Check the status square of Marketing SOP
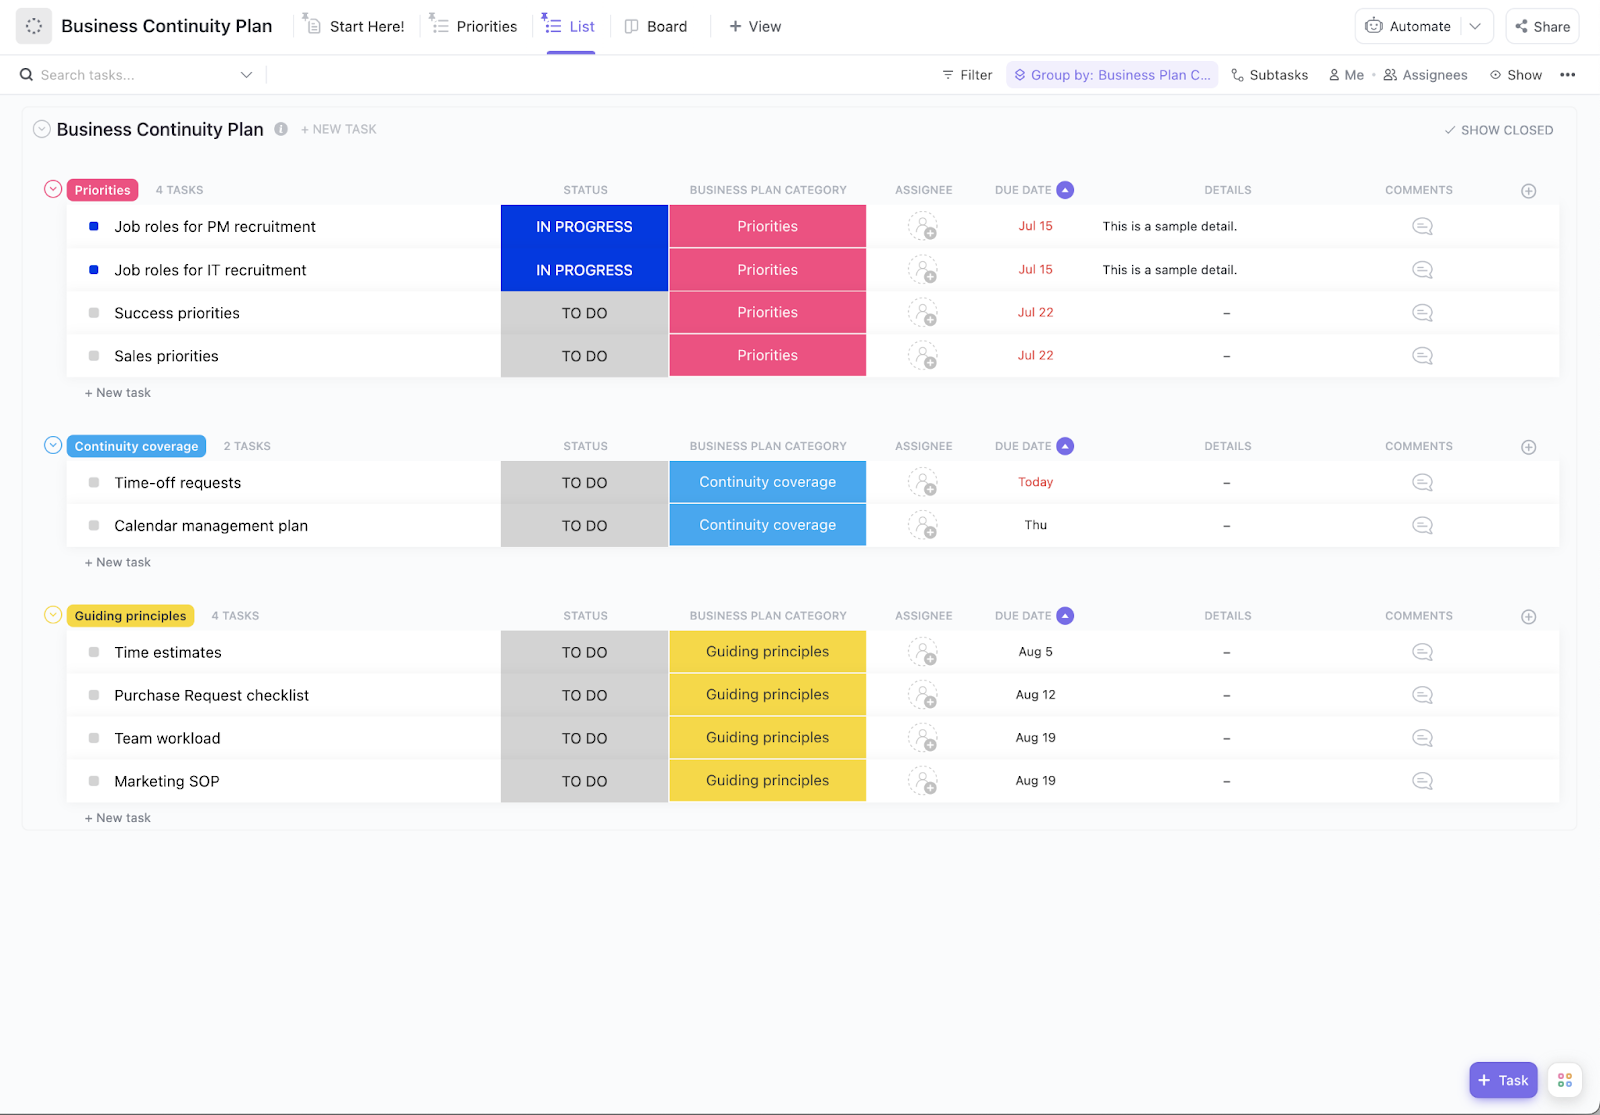The height and width of the screenshot is (1115, 1600). (93, 781)
